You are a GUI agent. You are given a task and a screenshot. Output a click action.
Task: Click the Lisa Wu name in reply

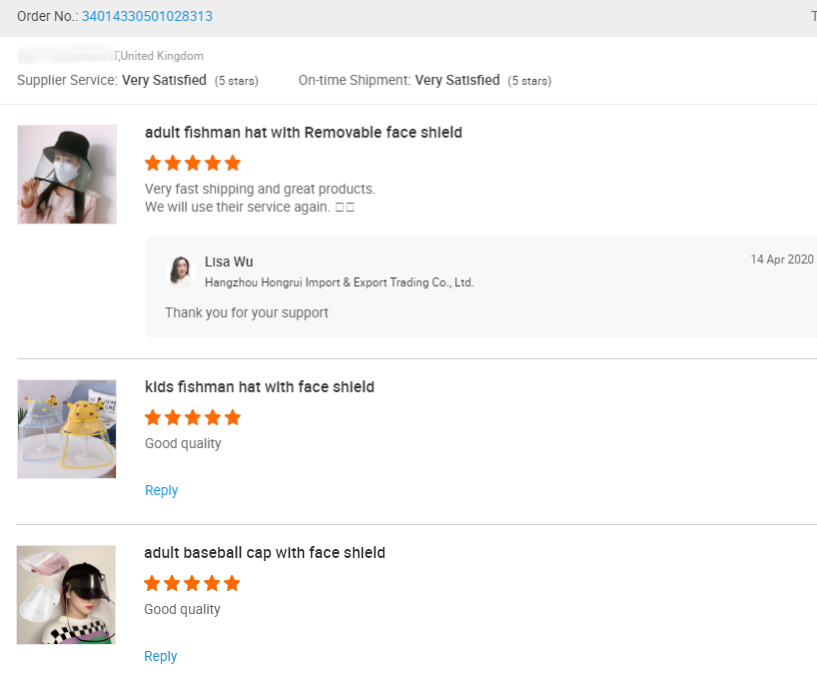pos(229,262)
